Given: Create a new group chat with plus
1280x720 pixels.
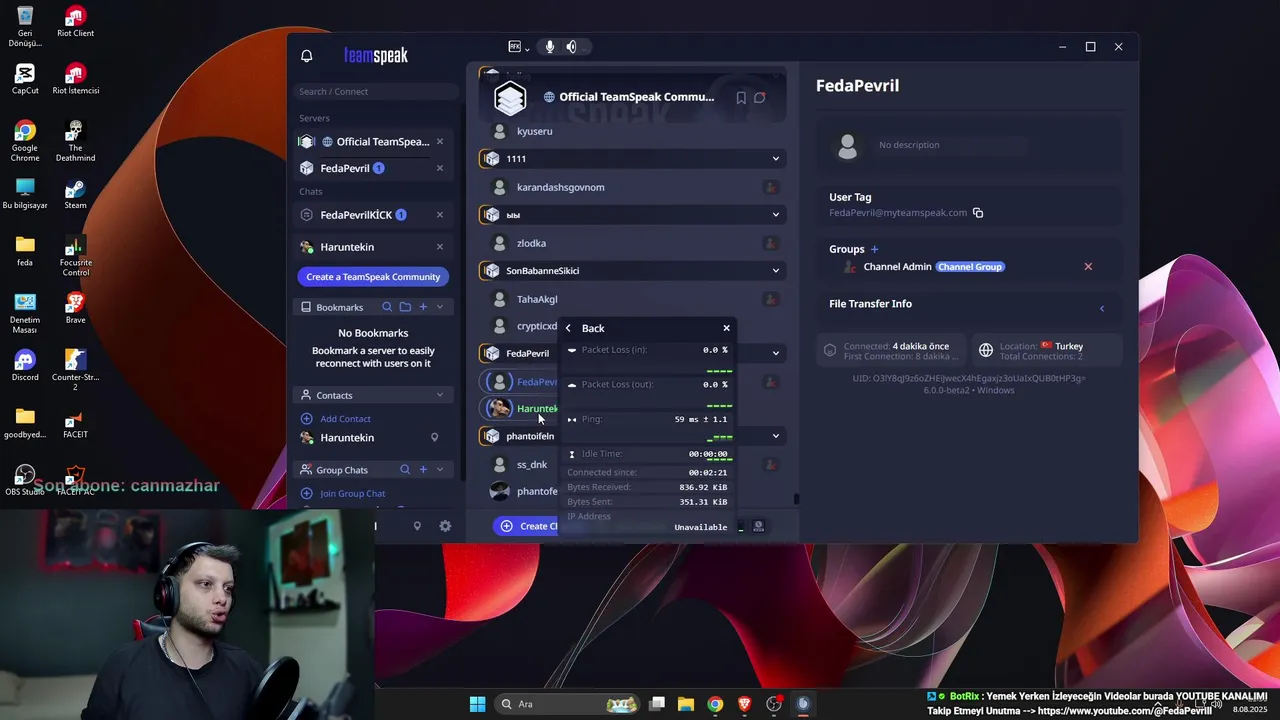Looking at the screenshot, I should click(423, 470).
